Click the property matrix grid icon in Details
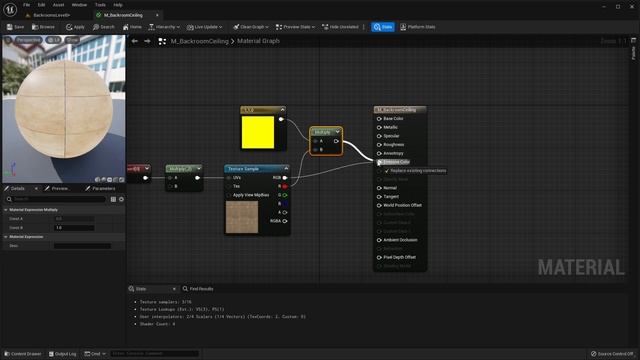The height and width of the screenshot is (360, 640). click(113, 199)
